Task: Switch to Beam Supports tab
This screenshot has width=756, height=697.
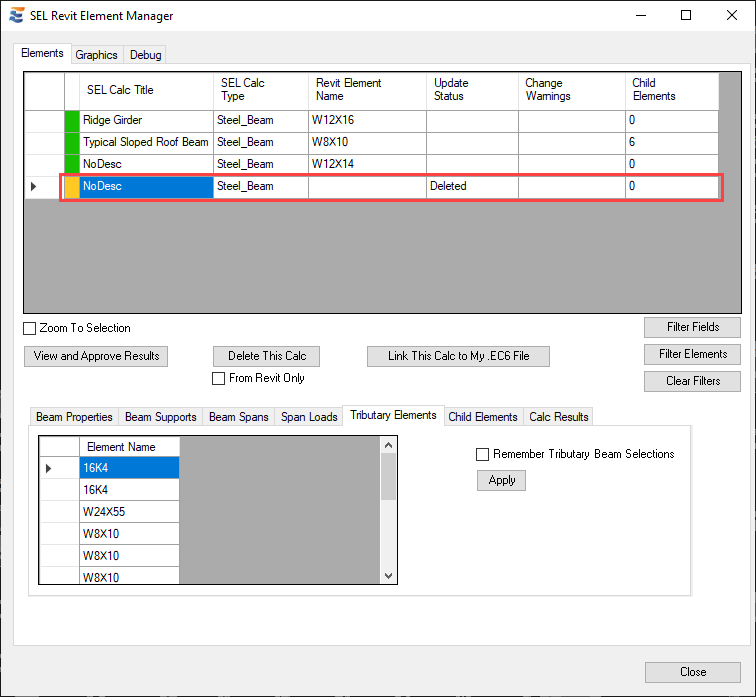Action: [161, 417]
